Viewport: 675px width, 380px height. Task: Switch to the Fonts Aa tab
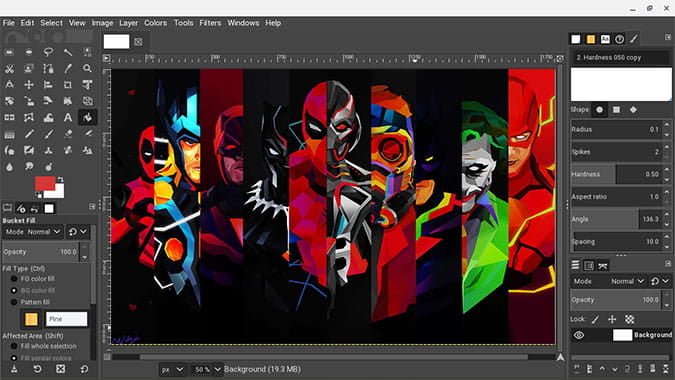click(x=605, y=39)
